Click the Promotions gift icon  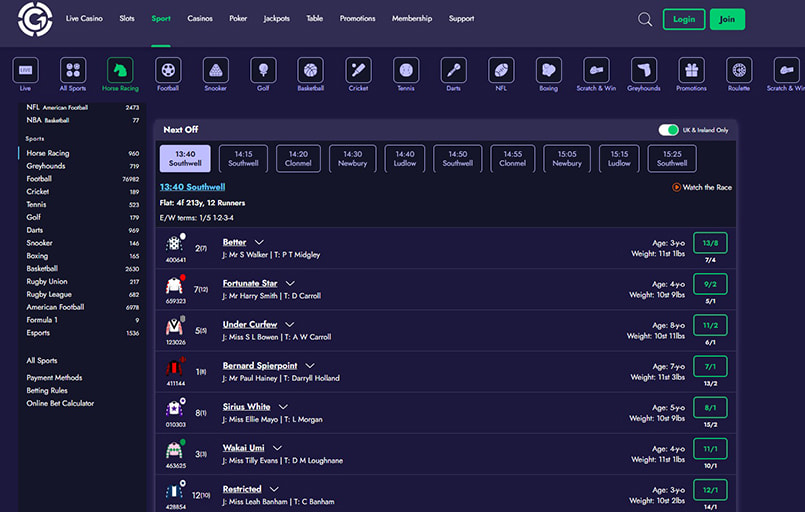click(x=691, y=70)
